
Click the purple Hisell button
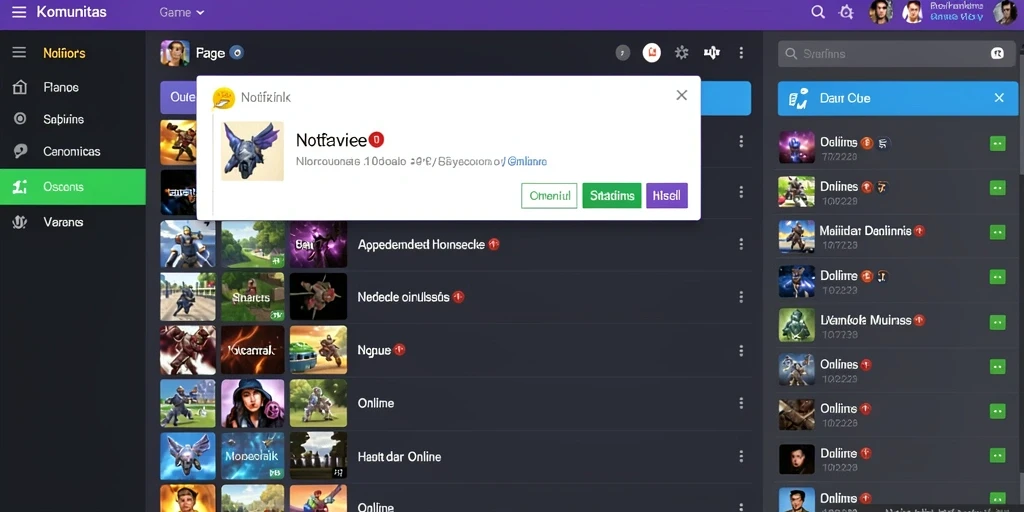(x=667, y=195)
